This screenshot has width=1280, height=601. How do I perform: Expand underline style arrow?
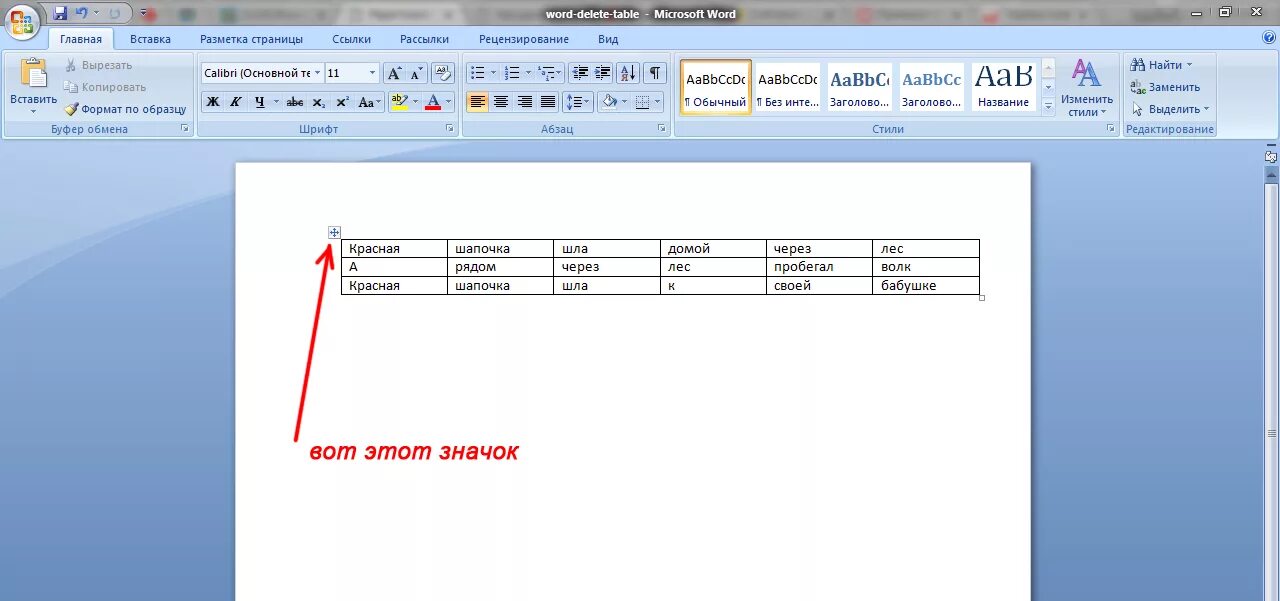click(276, 102)
